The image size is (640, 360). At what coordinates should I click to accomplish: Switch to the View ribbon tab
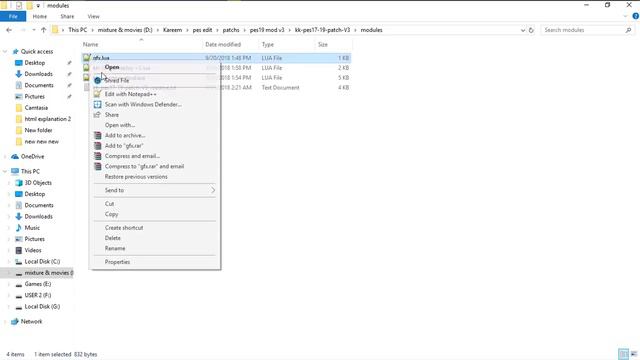[93, 16]
